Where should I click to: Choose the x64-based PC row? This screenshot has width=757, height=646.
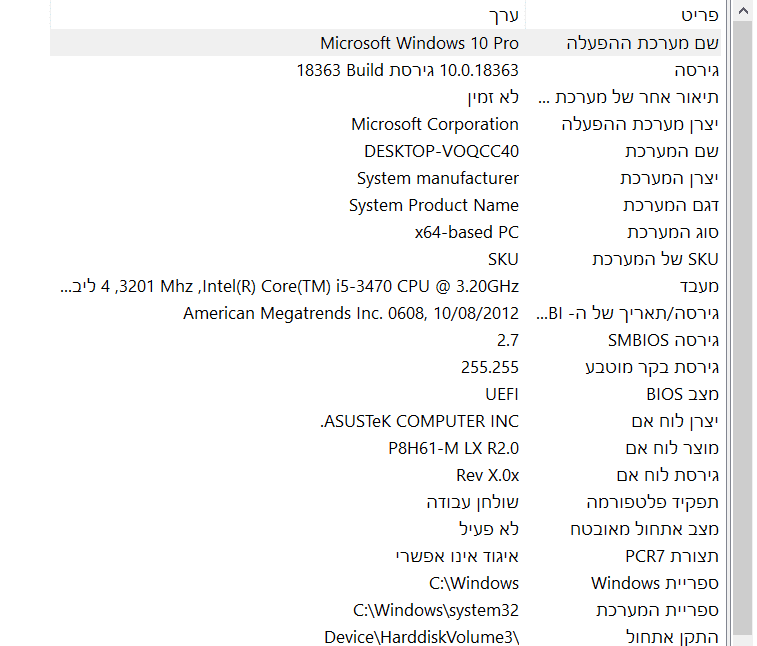click(466, 232)
